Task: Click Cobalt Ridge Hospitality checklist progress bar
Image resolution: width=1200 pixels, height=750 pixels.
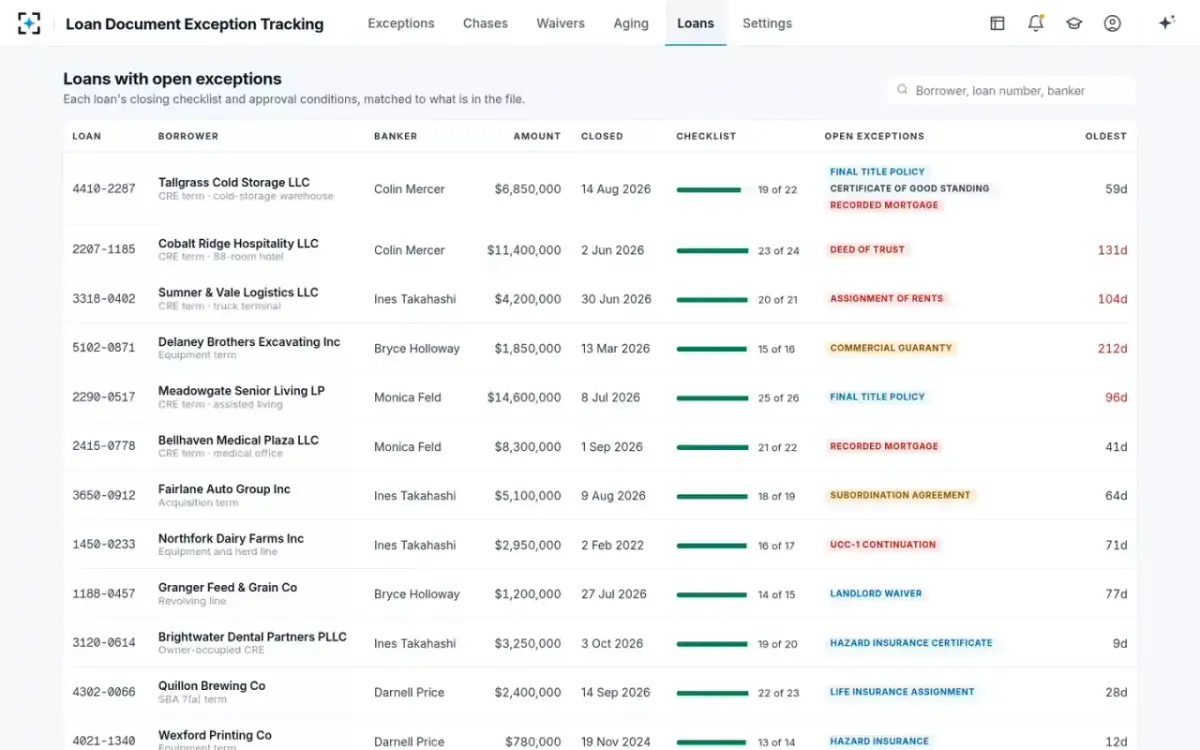Action: point(713,250)
